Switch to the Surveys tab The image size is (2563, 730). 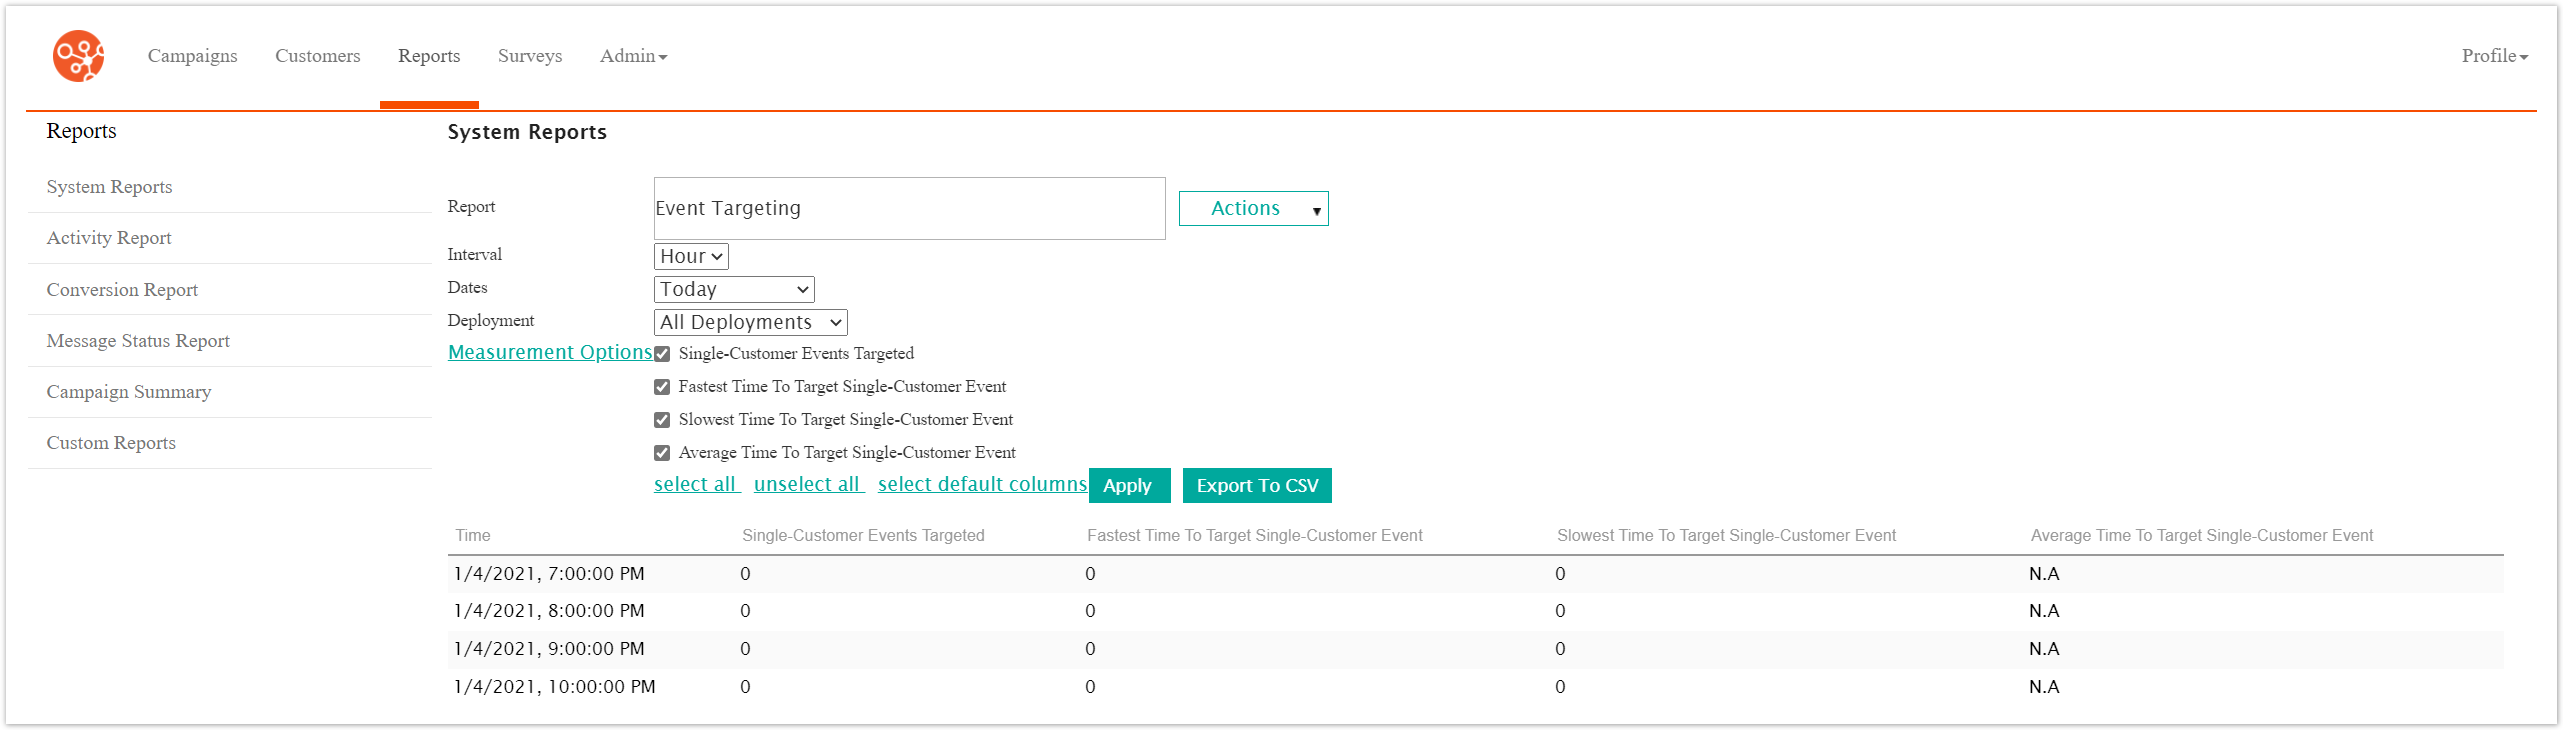[x=529, y=56]
